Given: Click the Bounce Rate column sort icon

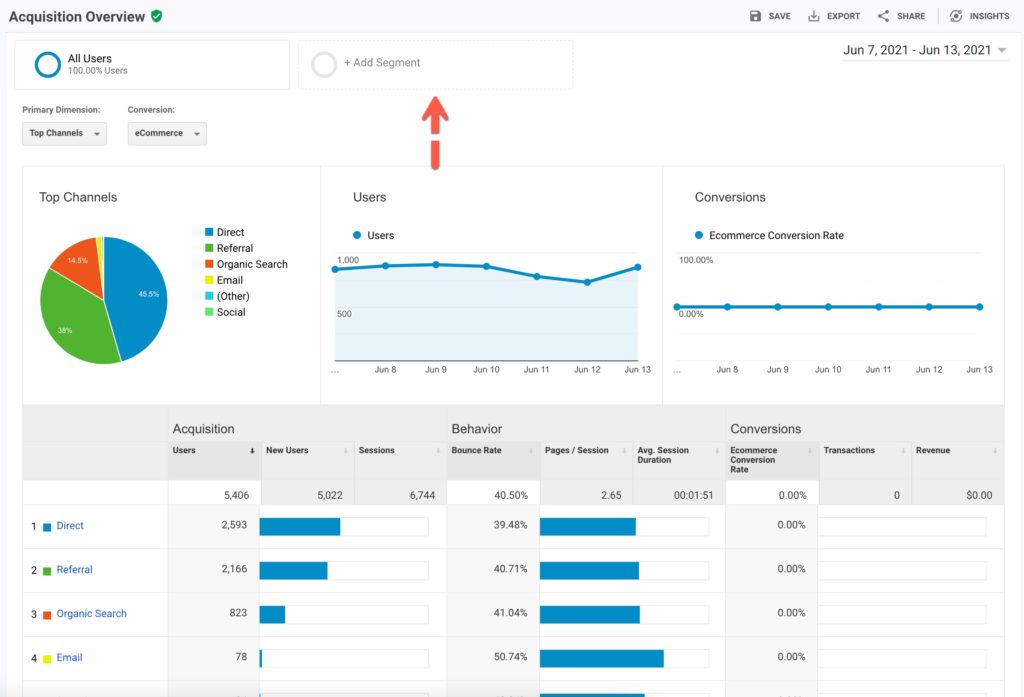Looking at the screenshot, I should [x=529, y=451].
